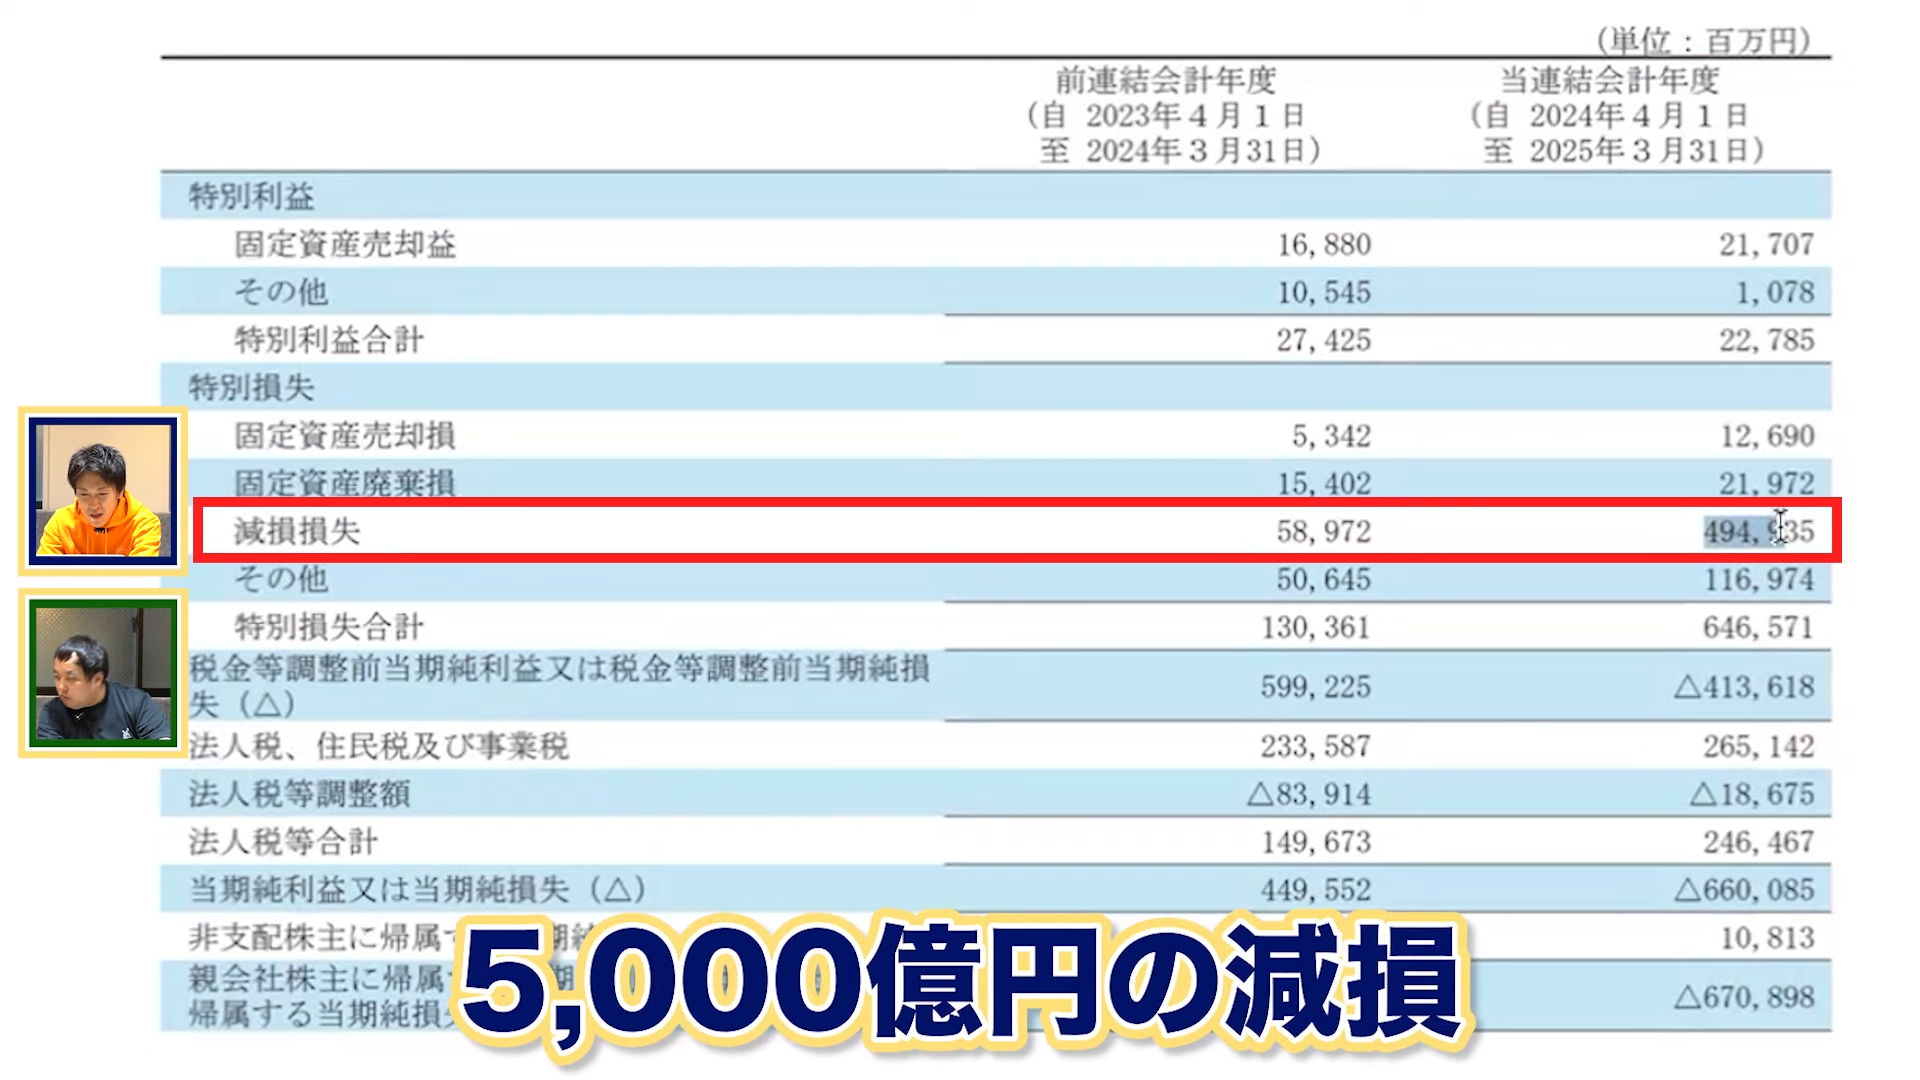Click the green-framed lower presenter webcam thumbnail
This screenshot has width=1920, height=1080.
101,673
